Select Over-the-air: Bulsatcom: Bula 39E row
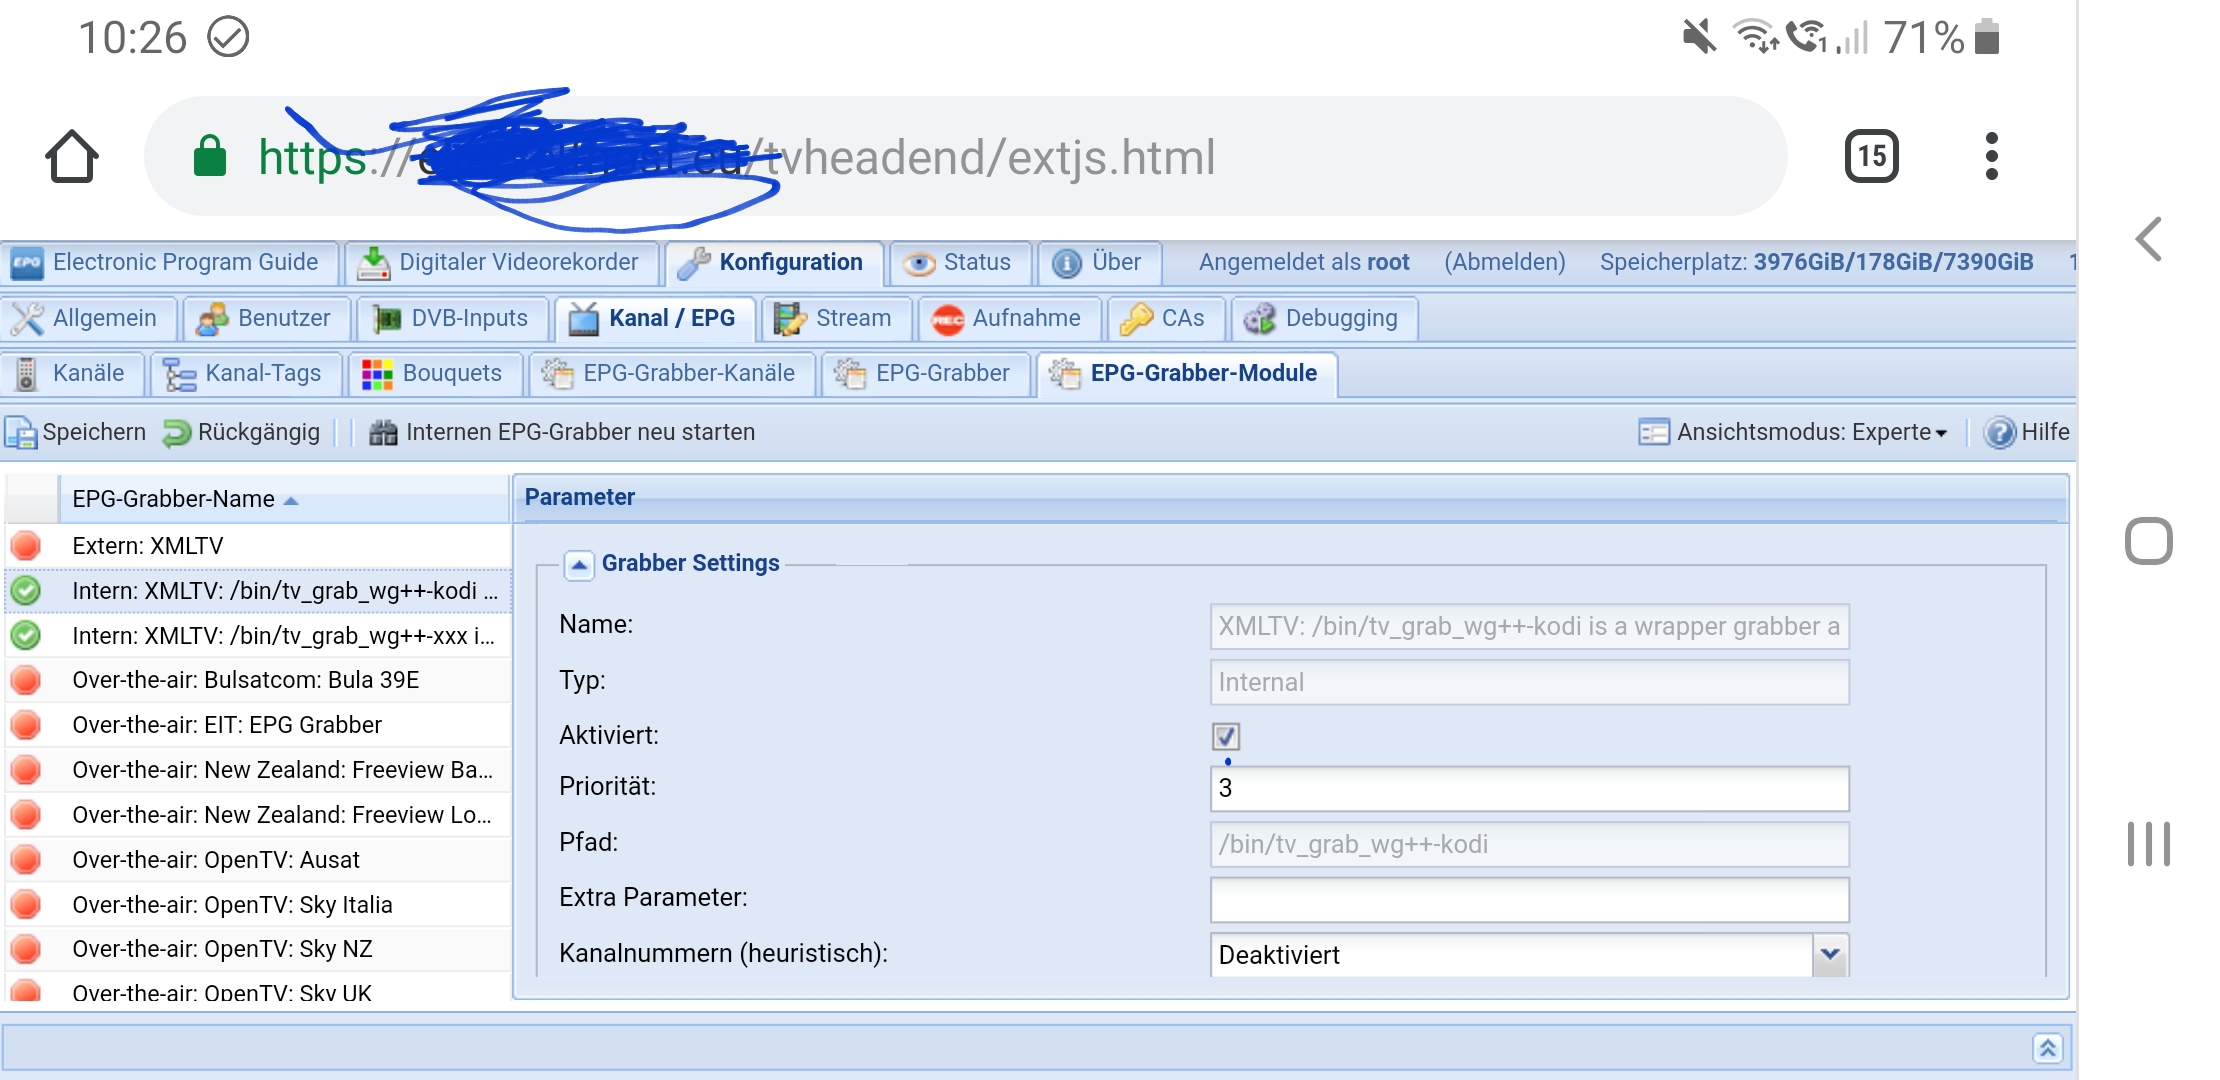 pos(258,681)
